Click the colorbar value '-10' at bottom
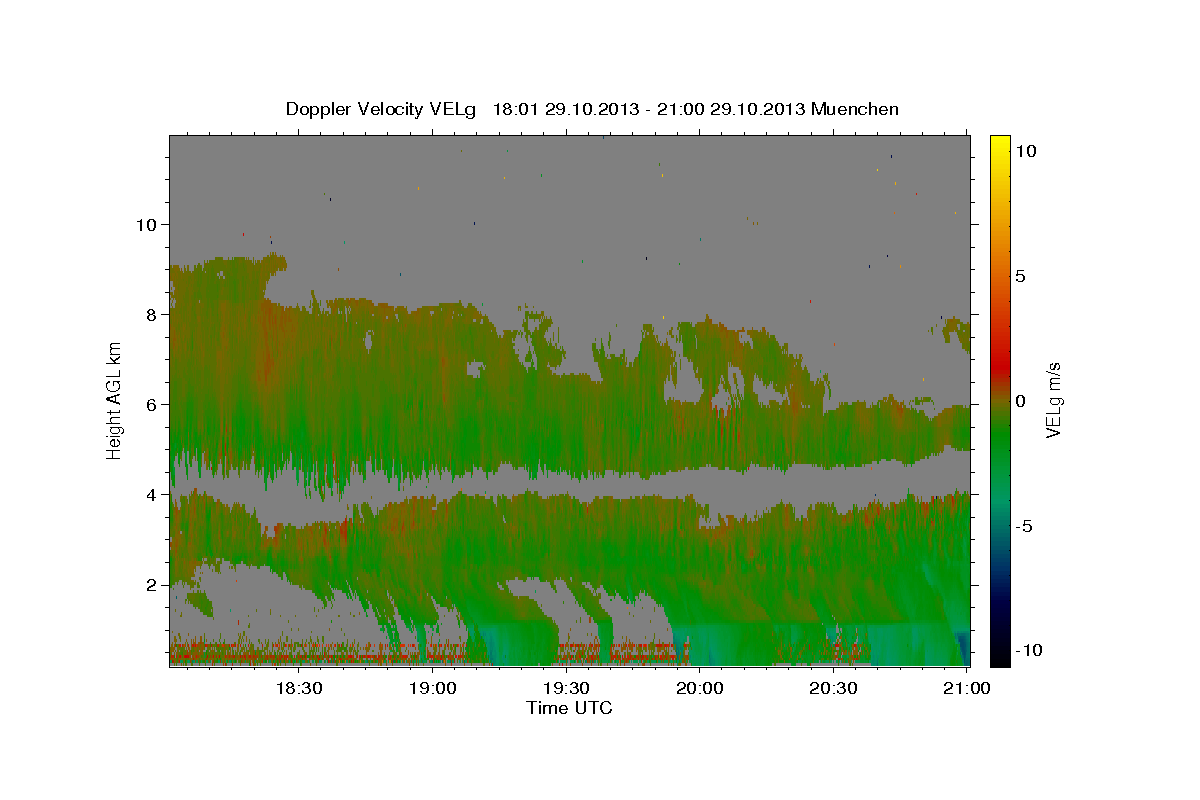 [x=1029, y=650]
